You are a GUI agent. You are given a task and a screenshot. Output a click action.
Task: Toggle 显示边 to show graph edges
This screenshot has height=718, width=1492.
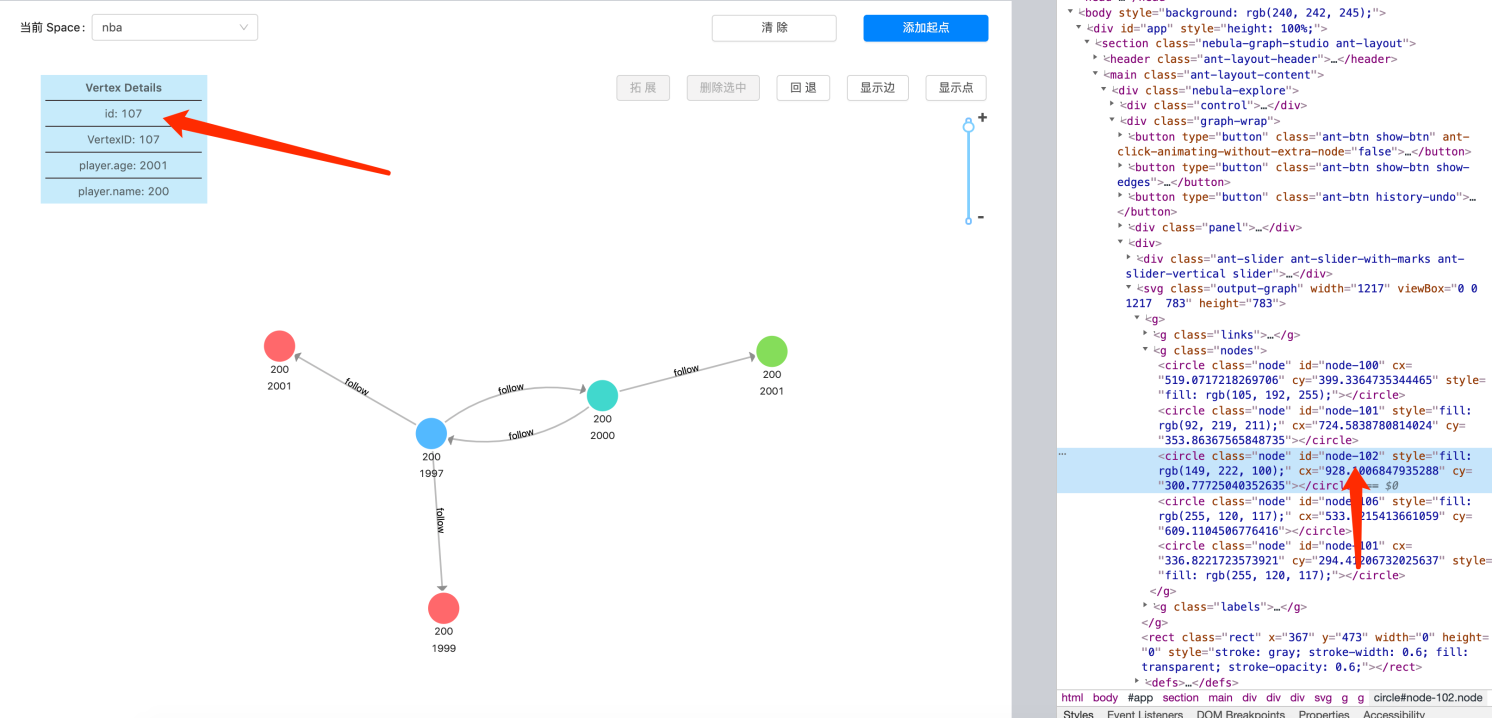click(877, 87)
